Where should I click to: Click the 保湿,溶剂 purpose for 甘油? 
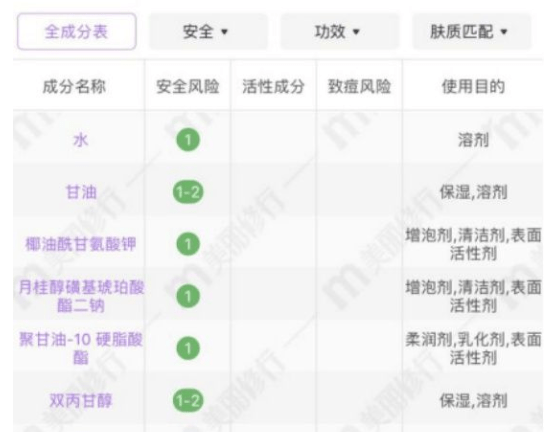coord(473,193)
